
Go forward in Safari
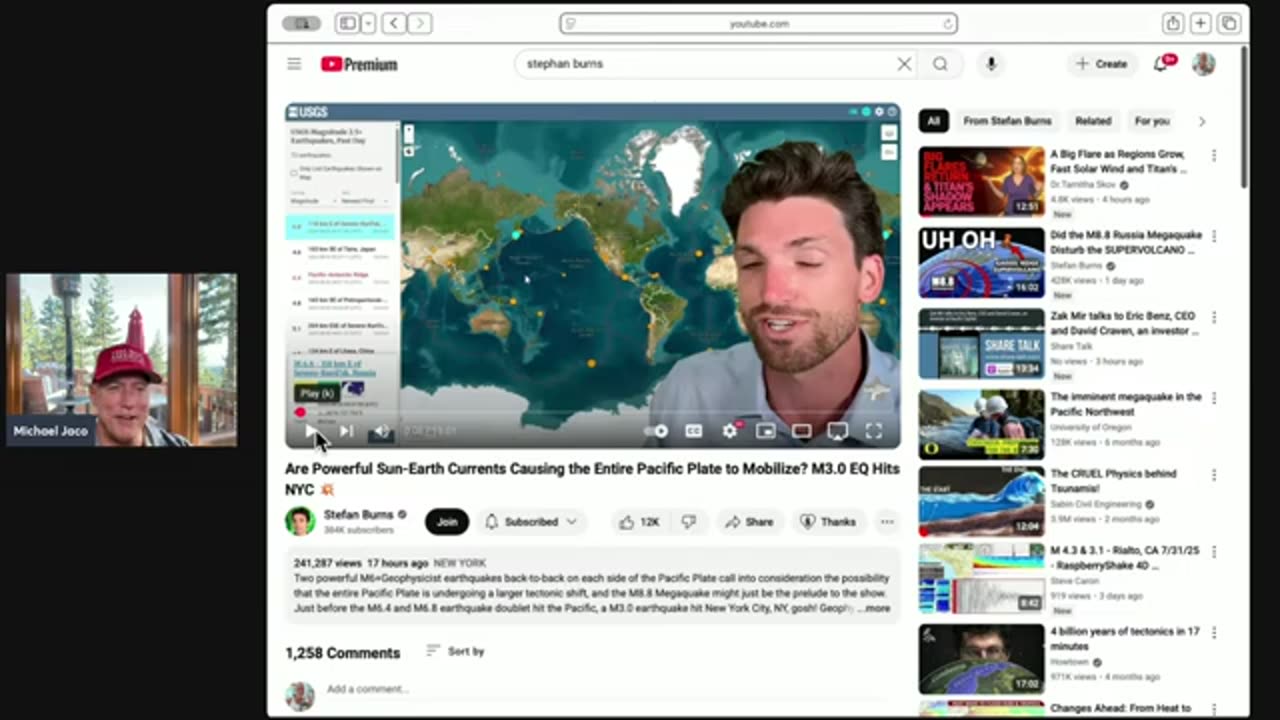[419, 23]
